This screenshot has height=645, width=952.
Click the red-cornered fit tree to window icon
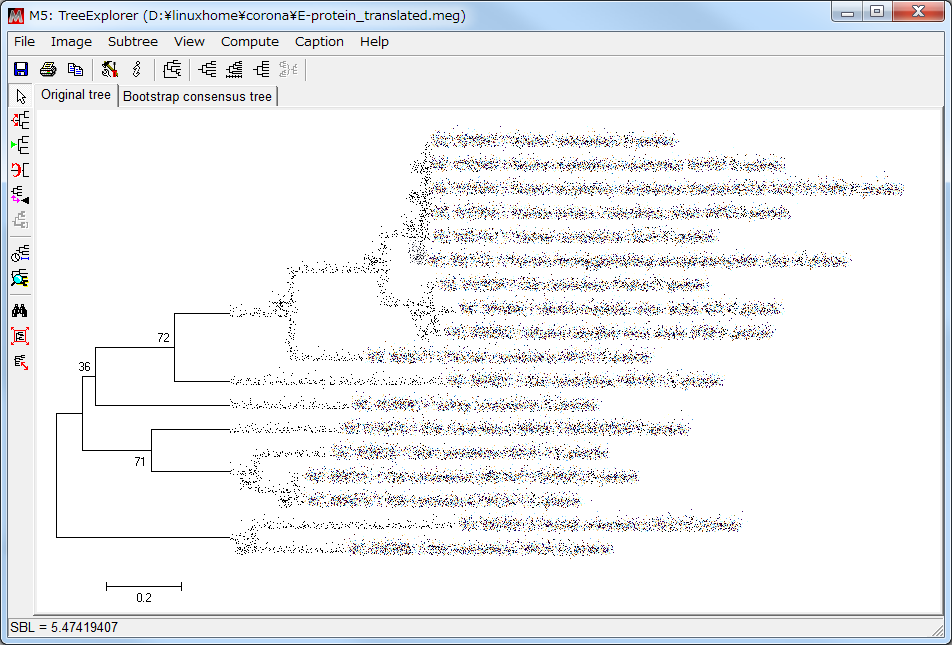click(x=20, y=336)
